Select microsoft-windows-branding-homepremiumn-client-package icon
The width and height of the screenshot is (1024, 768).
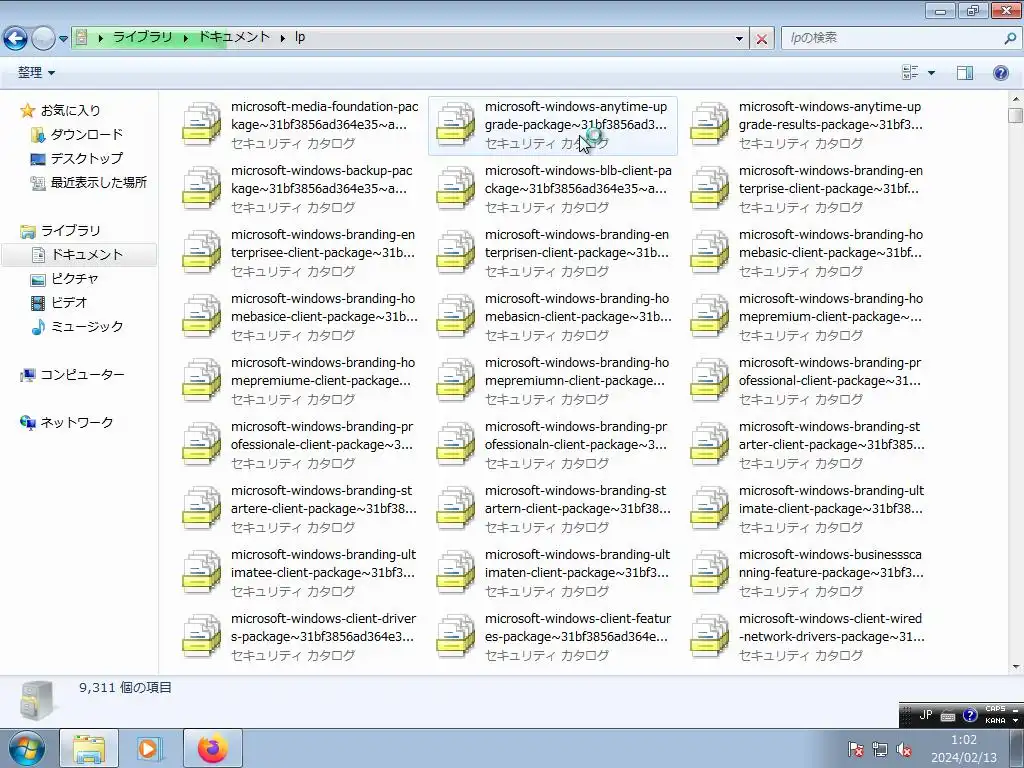[455, 379]
